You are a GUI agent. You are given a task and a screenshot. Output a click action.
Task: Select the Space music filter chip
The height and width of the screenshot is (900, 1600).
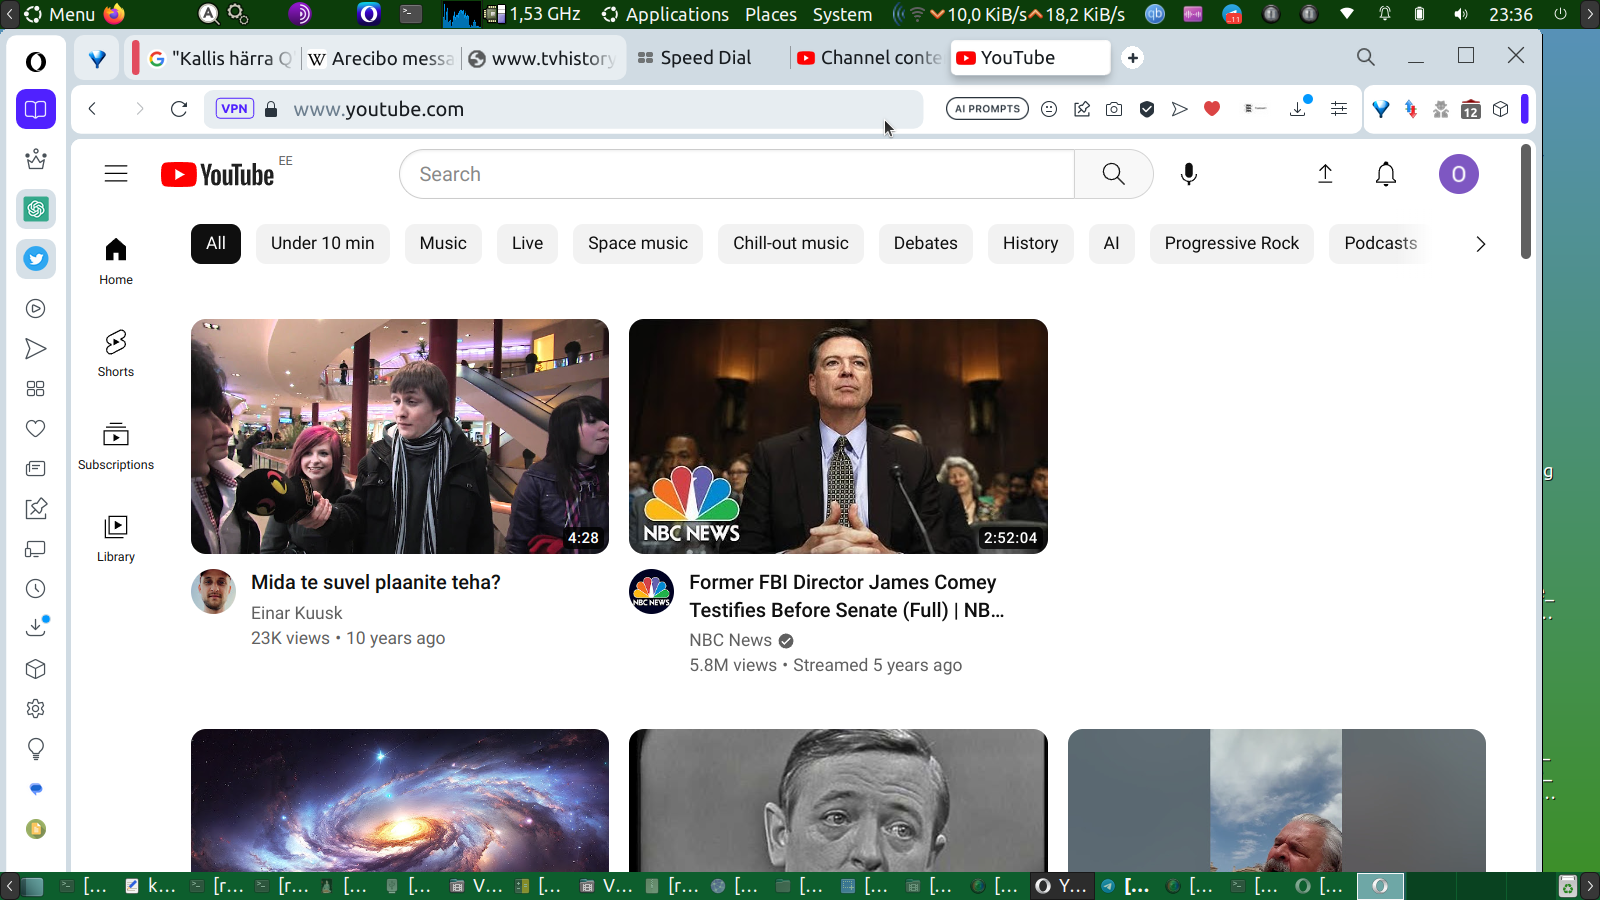coord(638,244)
